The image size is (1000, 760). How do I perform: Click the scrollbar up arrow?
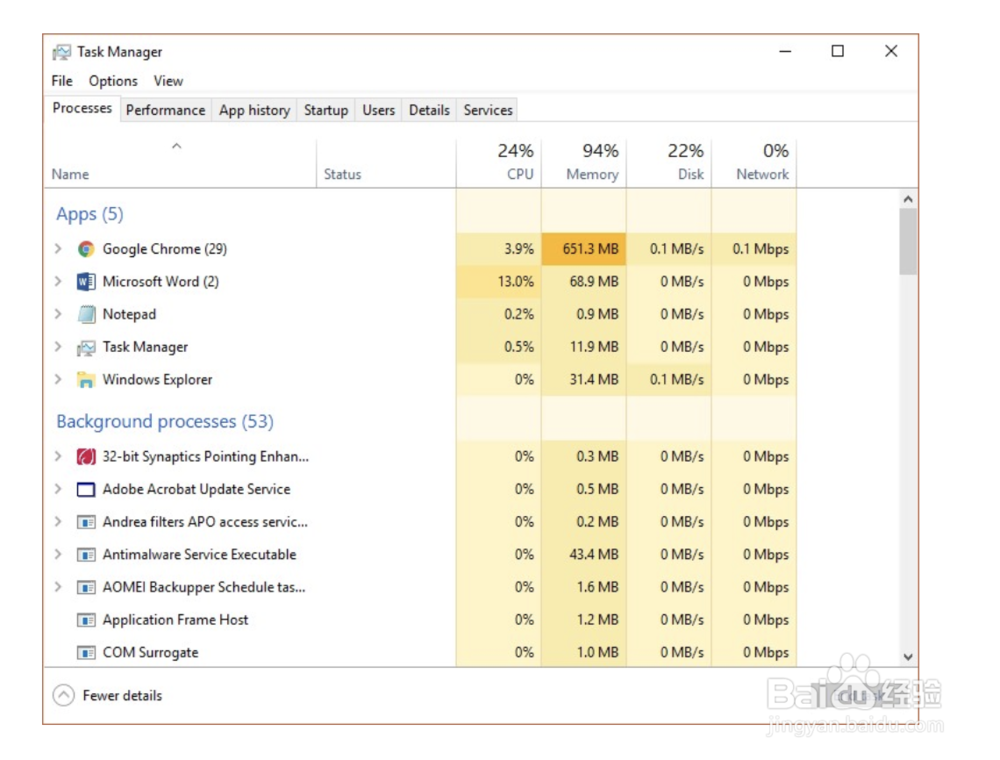[x=908, y=200]
